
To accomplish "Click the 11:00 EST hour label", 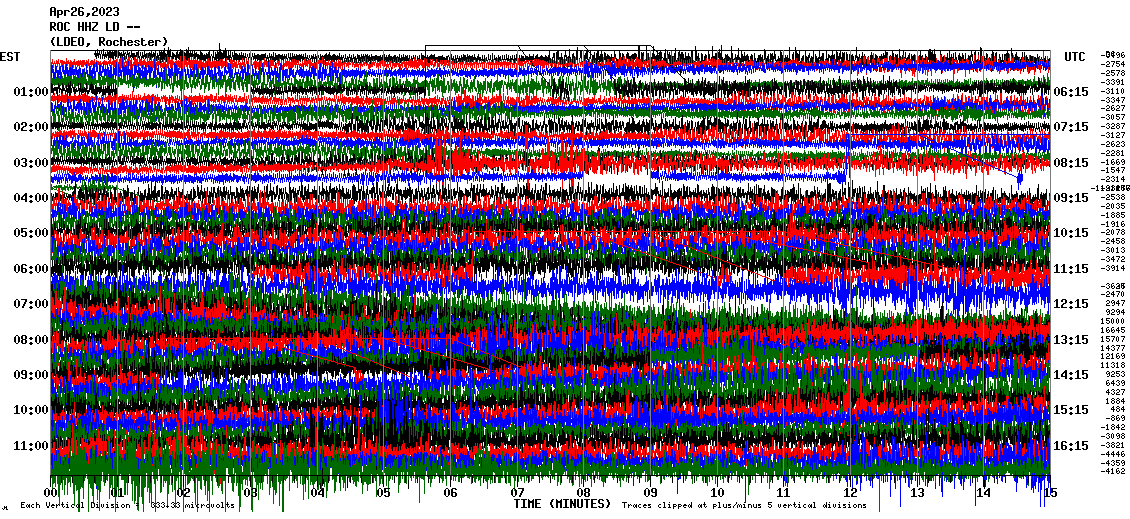I will (x=32, y=446).
